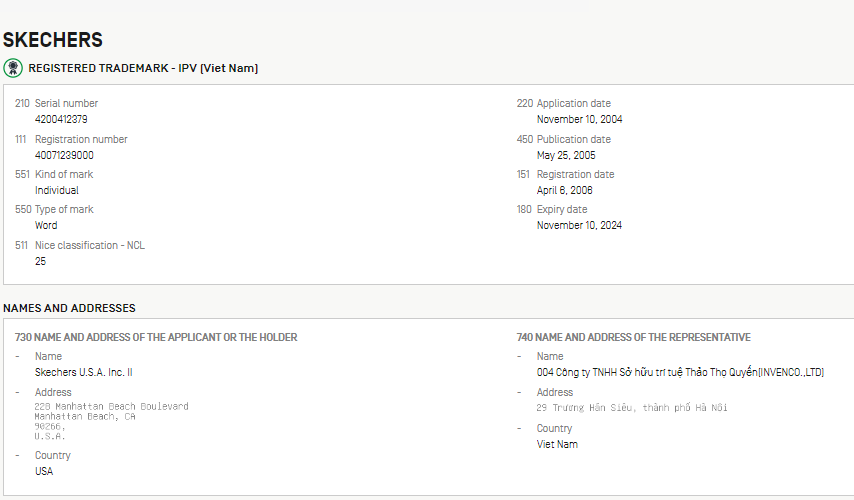Viewport: 854px width, 500px height.
Task: Click the REGISTERED TRADEMARK - IPV status text
Action: [x=143, y=68]
